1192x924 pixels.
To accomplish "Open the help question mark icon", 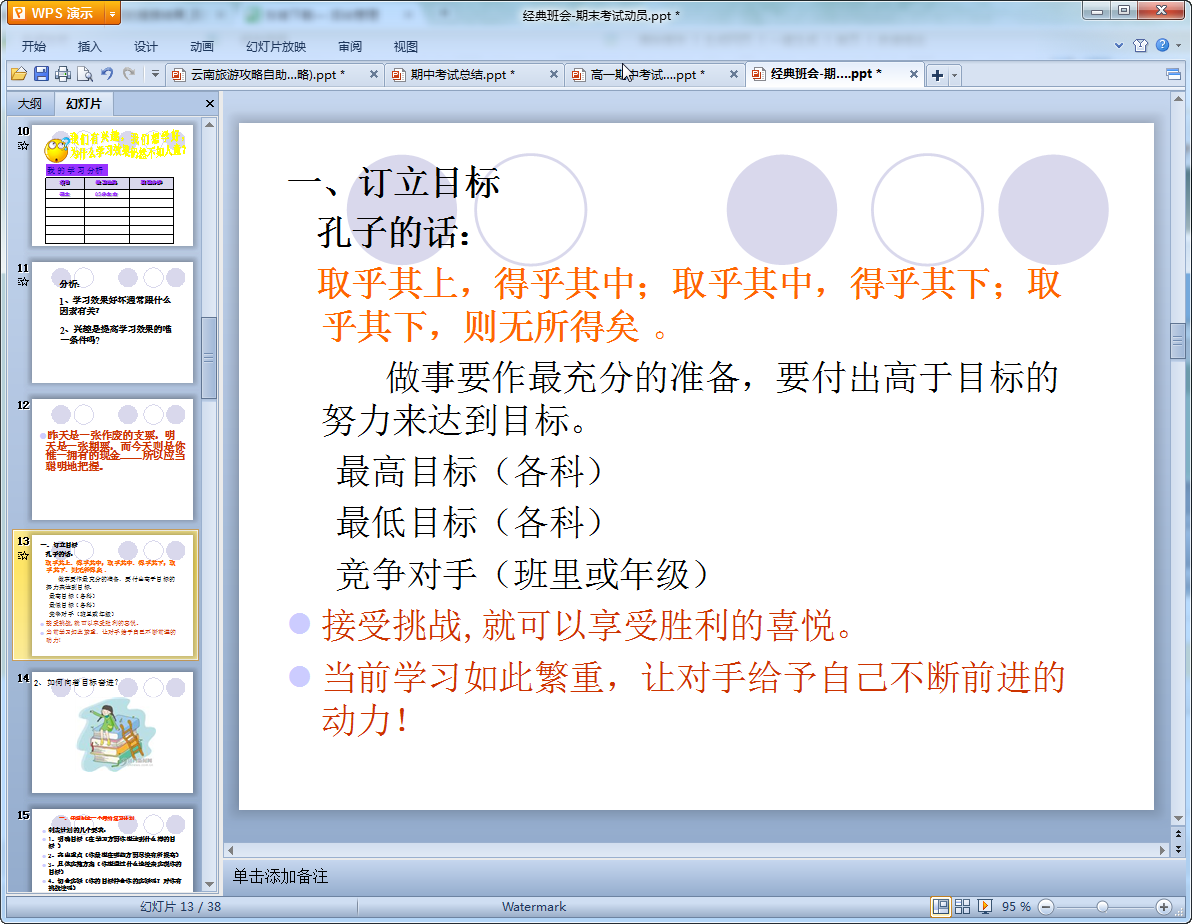I will point(1162,46).
